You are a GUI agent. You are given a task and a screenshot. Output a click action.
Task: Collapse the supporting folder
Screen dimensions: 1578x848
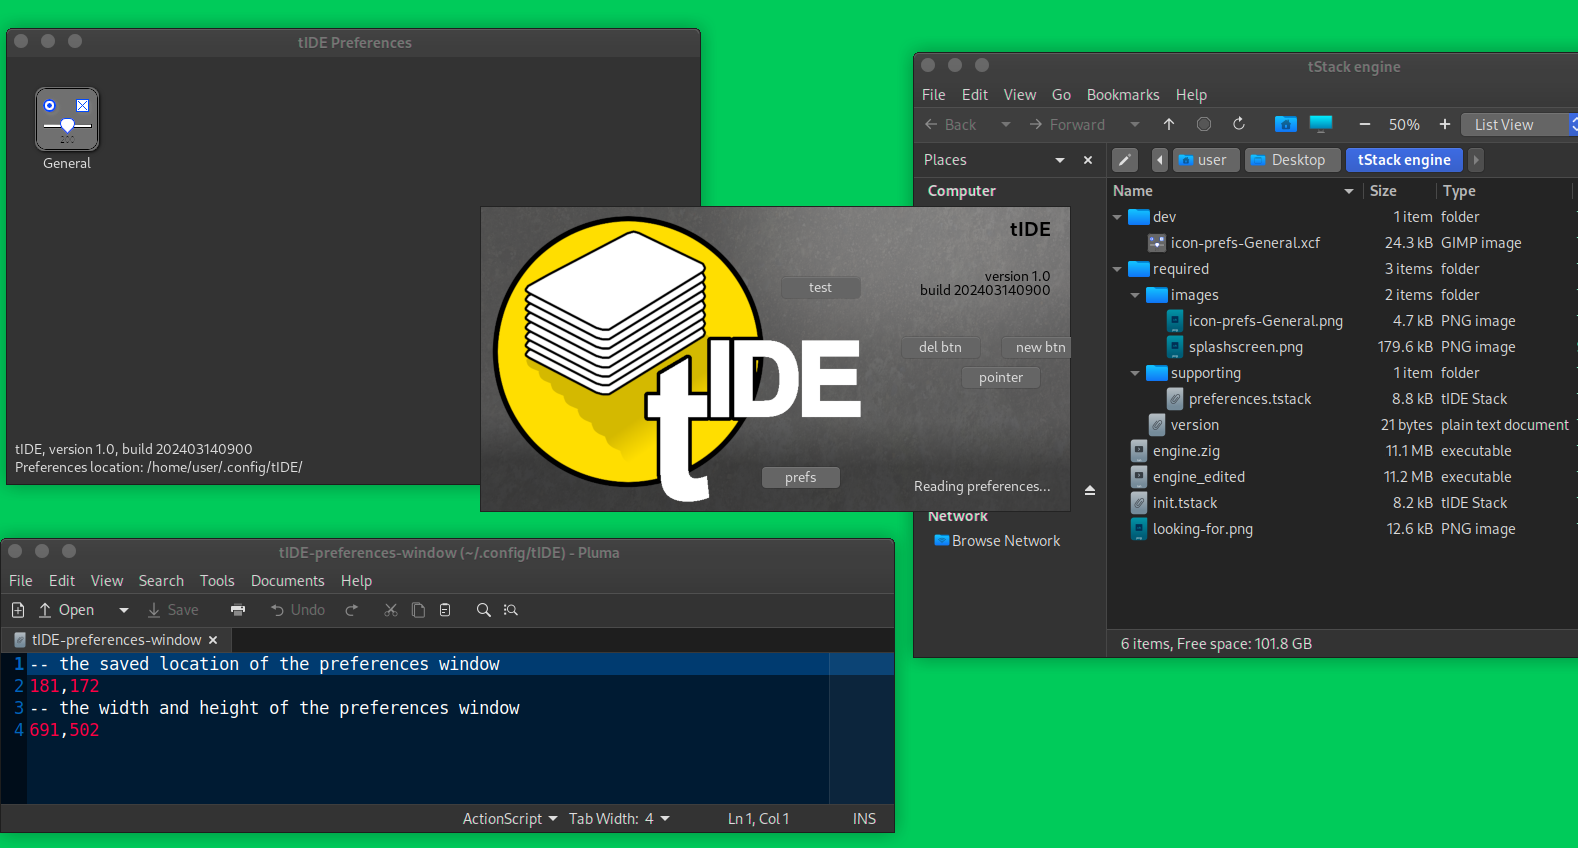(1135, 373)
